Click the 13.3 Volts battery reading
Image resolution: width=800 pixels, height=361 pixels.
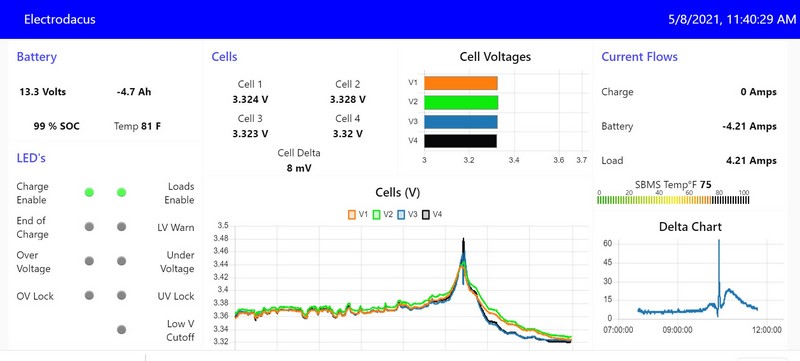pyautogui.click(x=43, y=92)
